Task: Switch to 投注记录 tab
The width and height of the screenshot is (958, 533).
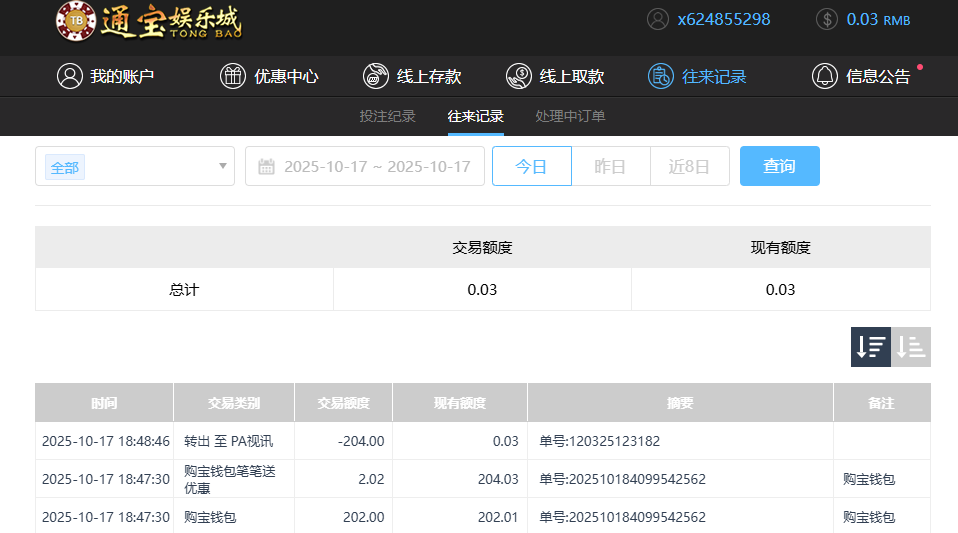Action: (387, 116)
